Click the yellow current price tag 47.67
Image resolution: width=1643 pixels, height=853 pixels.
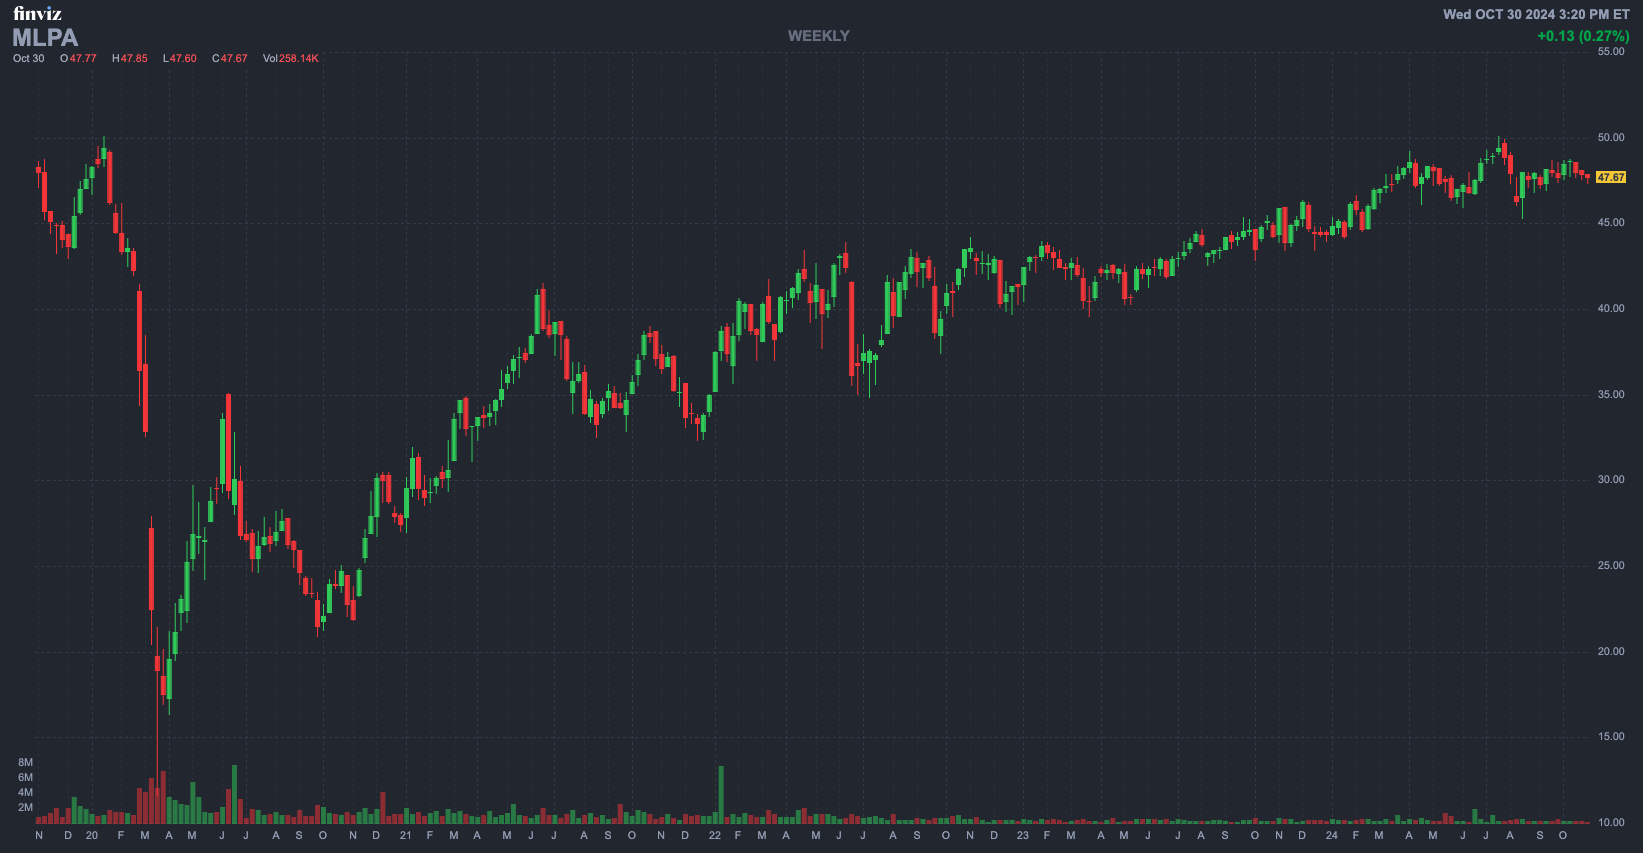(x=1611, y=177)
